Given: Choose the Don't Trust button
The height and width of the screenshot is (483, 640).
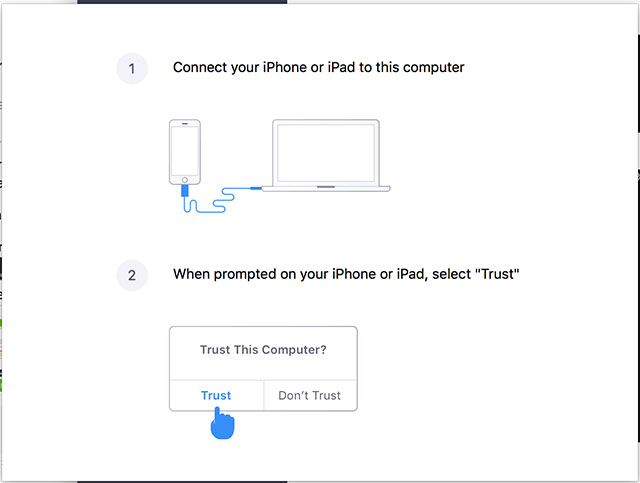Looking at the screenshot, I should [310, 395].
